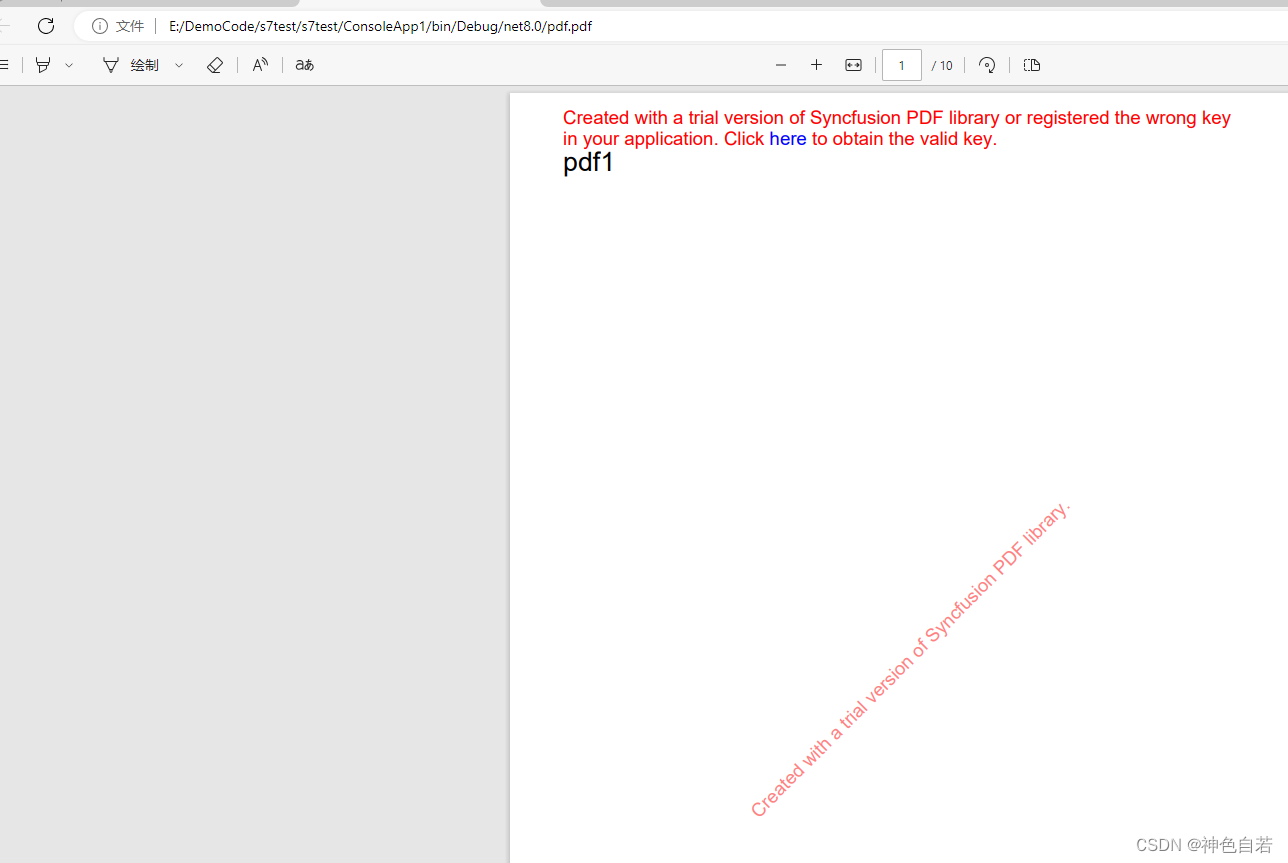Viewport: 1288px width, 863px height.
Task: Select the highlighter tool
Action: [42, 65]
